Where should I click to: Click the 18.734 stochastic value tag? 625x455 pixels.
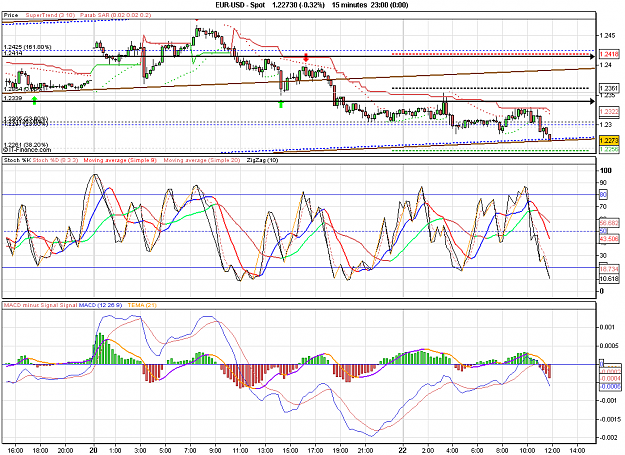[609, 269]
